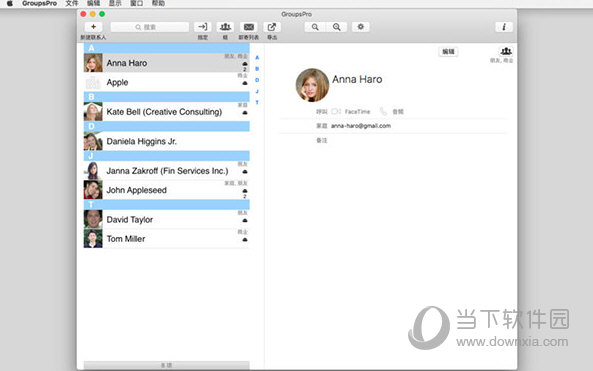Open the groups toolbar icon
Viewport: 593px width, 371px height.
(x=225, y=27)
